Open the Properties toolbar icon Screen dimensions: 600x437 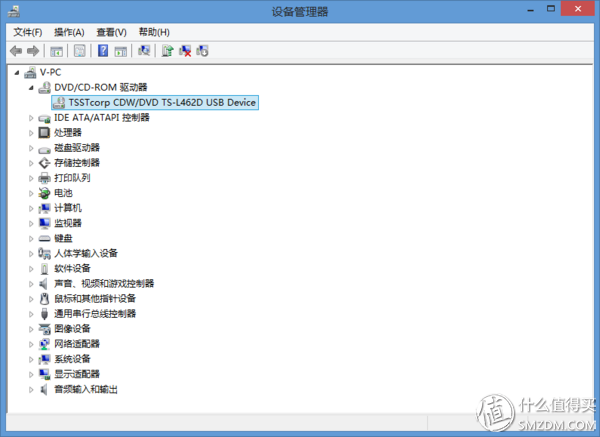click(x=79, y=50)
